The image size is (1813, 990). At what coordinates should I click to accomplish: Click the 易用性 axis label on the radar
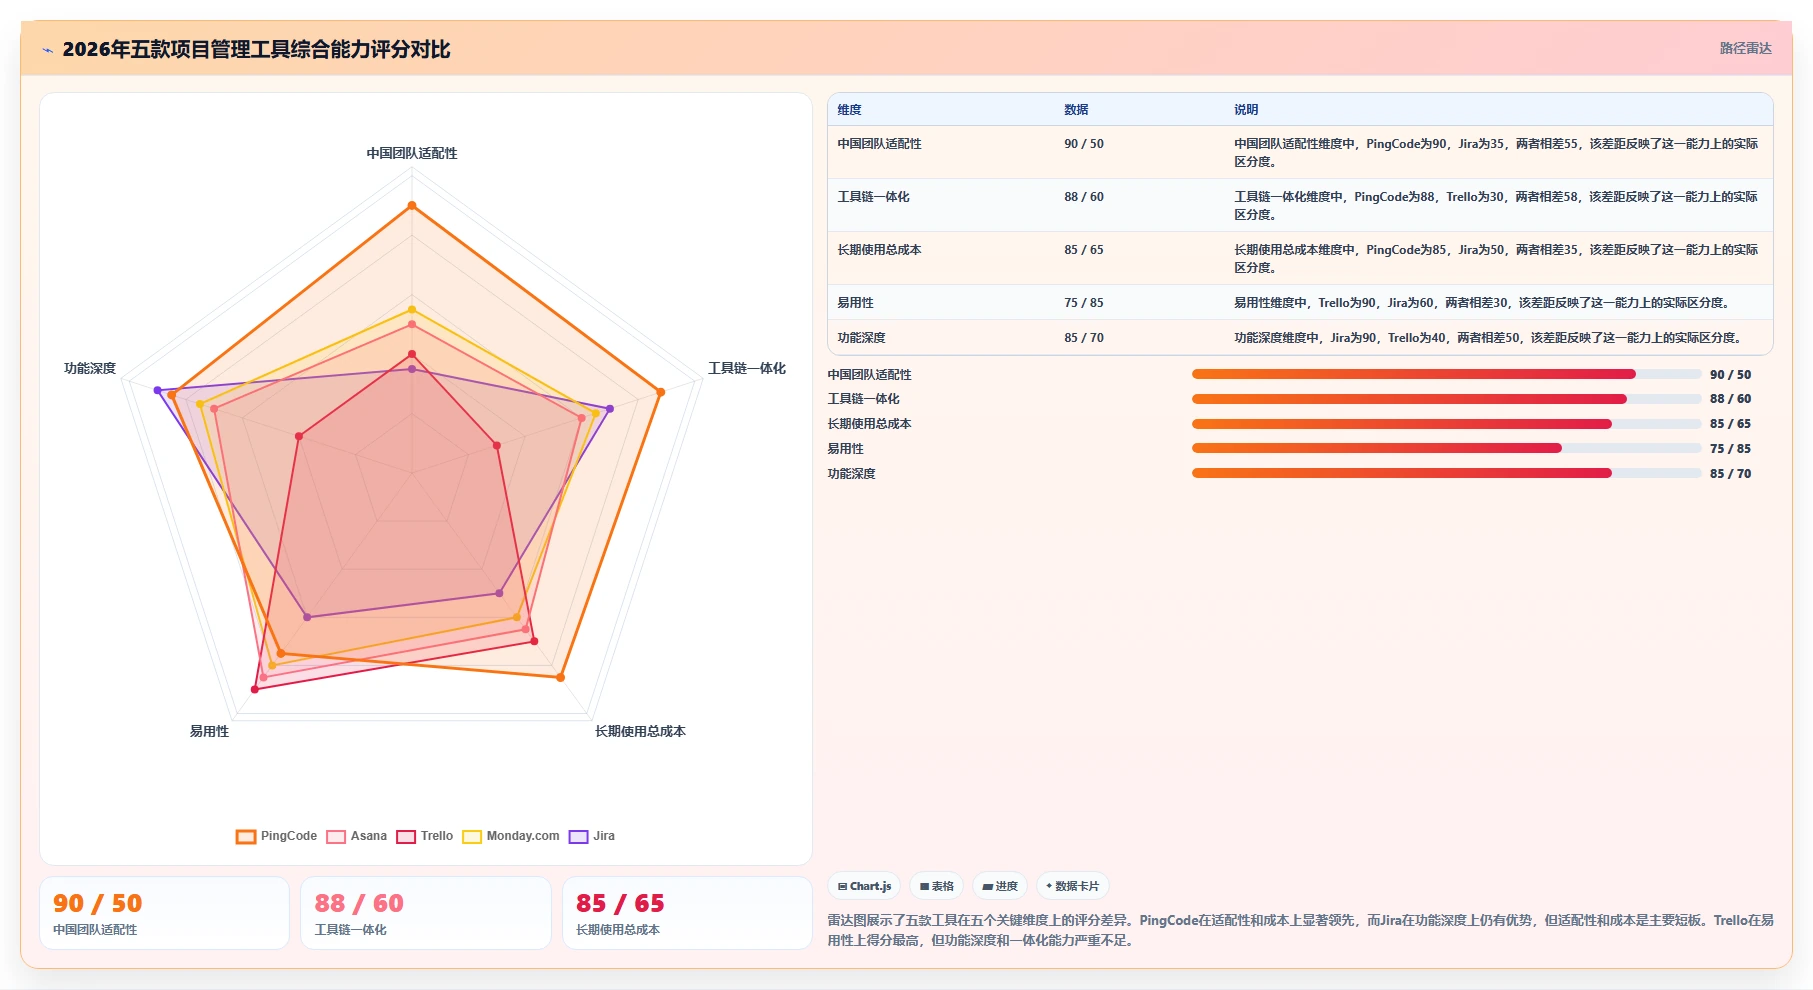point(209,731)
